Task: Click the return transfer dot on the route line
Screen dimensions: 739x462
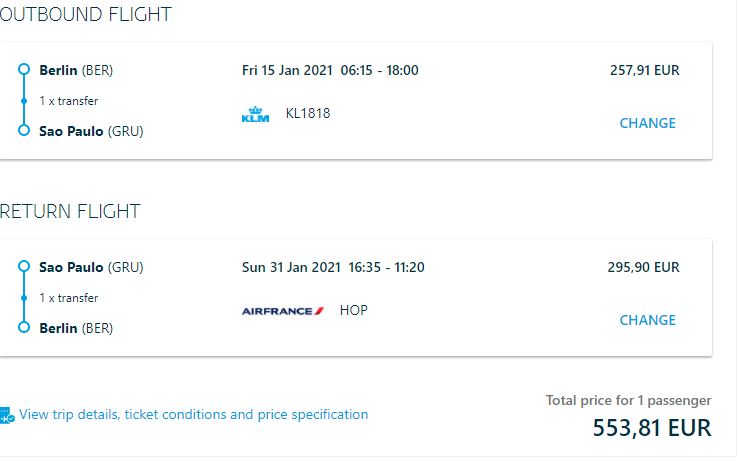Action: pyautogui.click(x=24, y=298)
